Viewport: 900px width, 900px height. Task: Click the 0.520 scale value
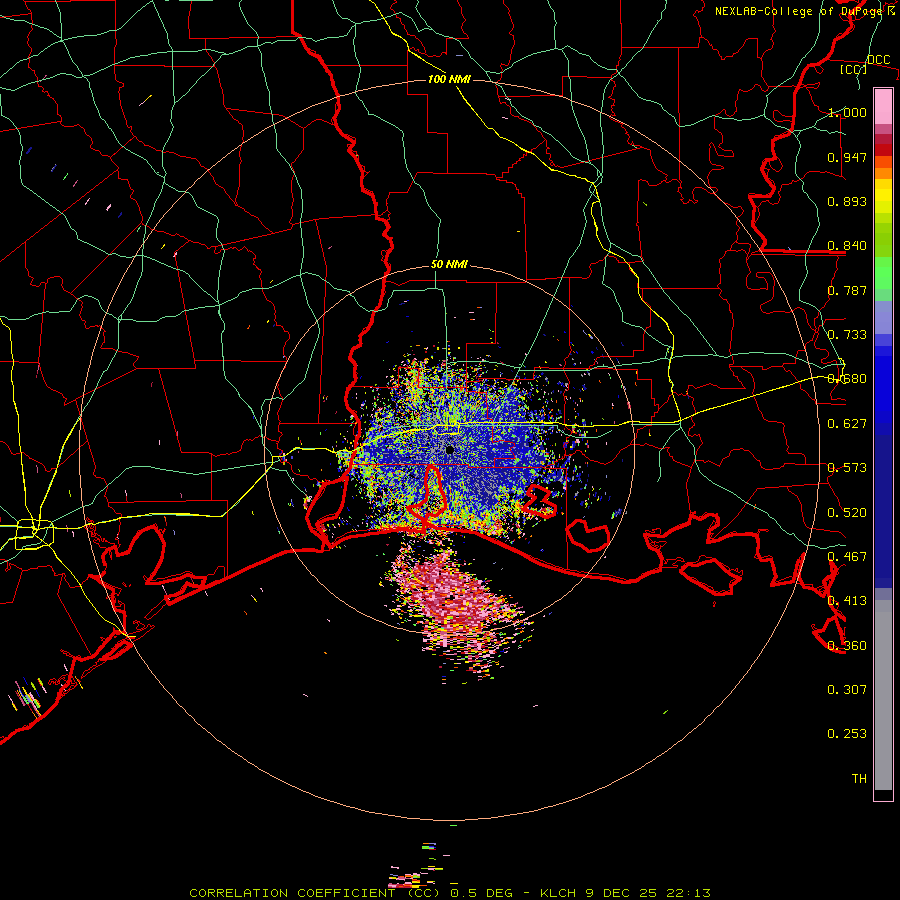(x=847, y=513)
